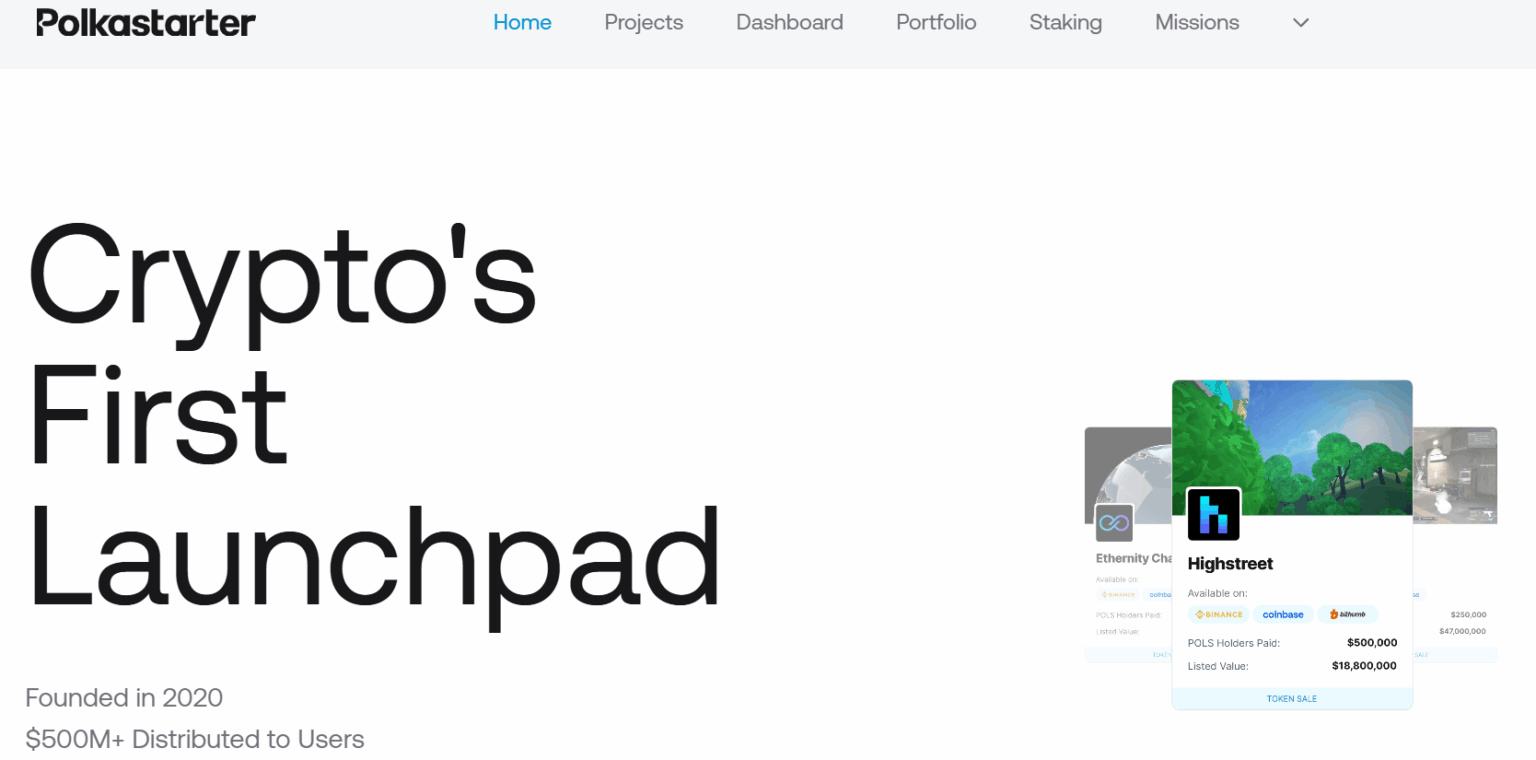This screenshot has height=760, width=1536.
Task: Click the Highstreet project logo icon
Action: [x=1213, y=515]
